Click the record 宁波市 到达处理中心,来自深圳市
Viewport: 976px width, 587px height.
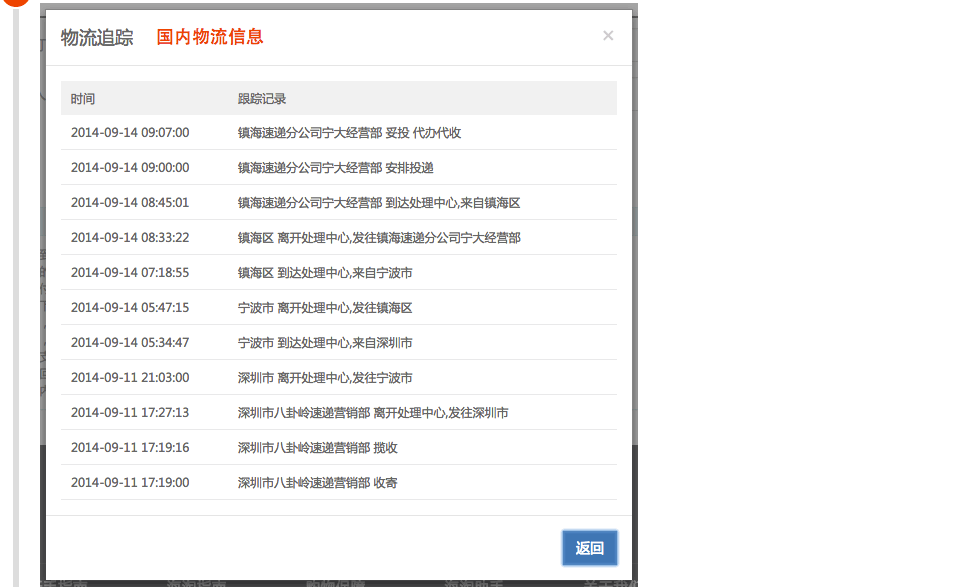(325, 342)
